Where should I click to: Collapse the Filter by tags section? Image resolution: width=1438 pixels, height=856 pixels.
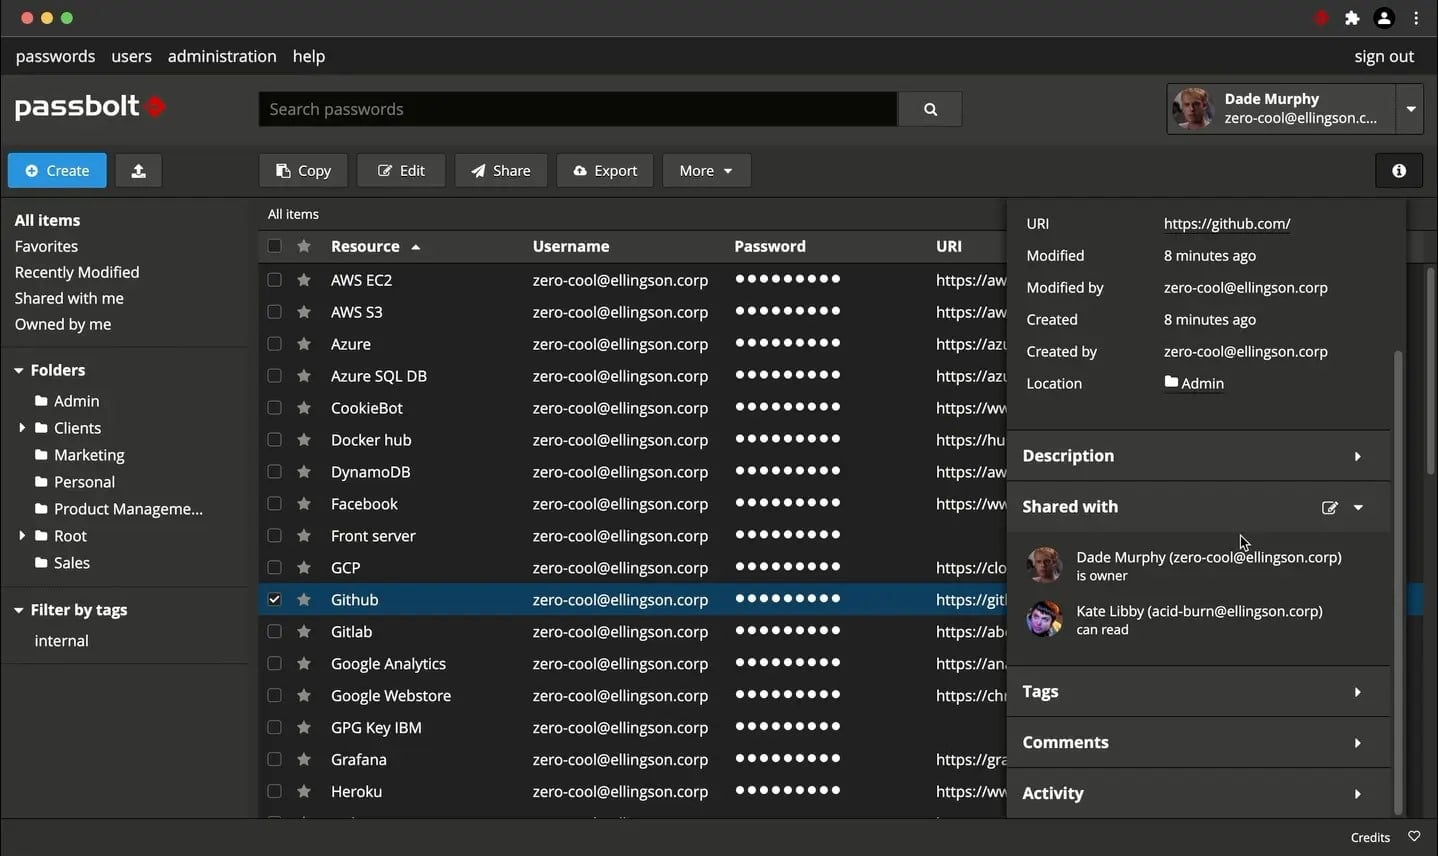pyautogui.click(x=19, y=610)
